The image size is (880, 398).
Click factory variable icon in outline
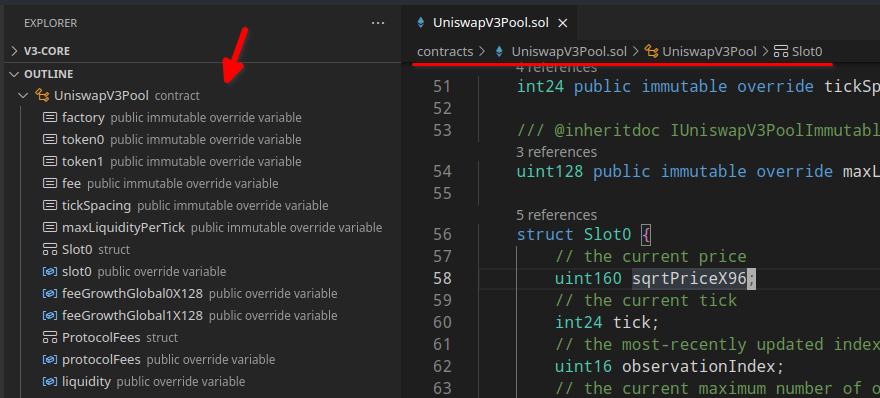click(x=50, y=117)
